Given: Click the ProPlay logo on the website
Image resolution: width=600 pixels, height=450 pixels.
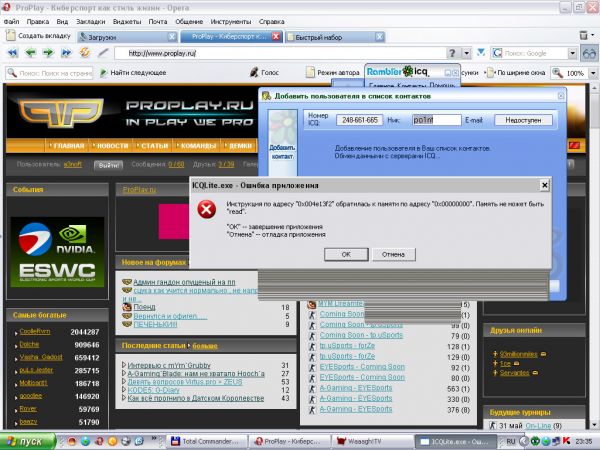Looking at the screenshot, I should [x=61, y=113].
